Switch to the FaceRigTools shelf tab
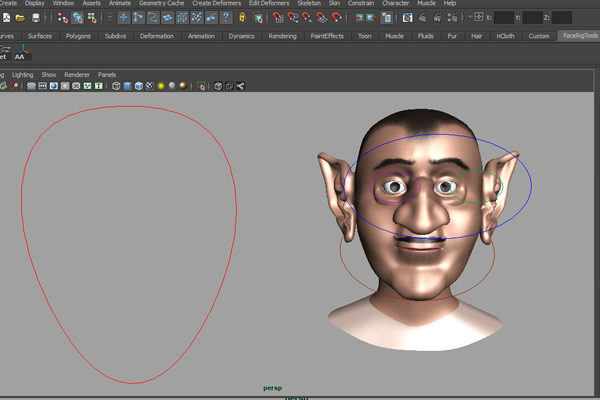The width and height of the screenshot is (600, 400). coord(580,36)
